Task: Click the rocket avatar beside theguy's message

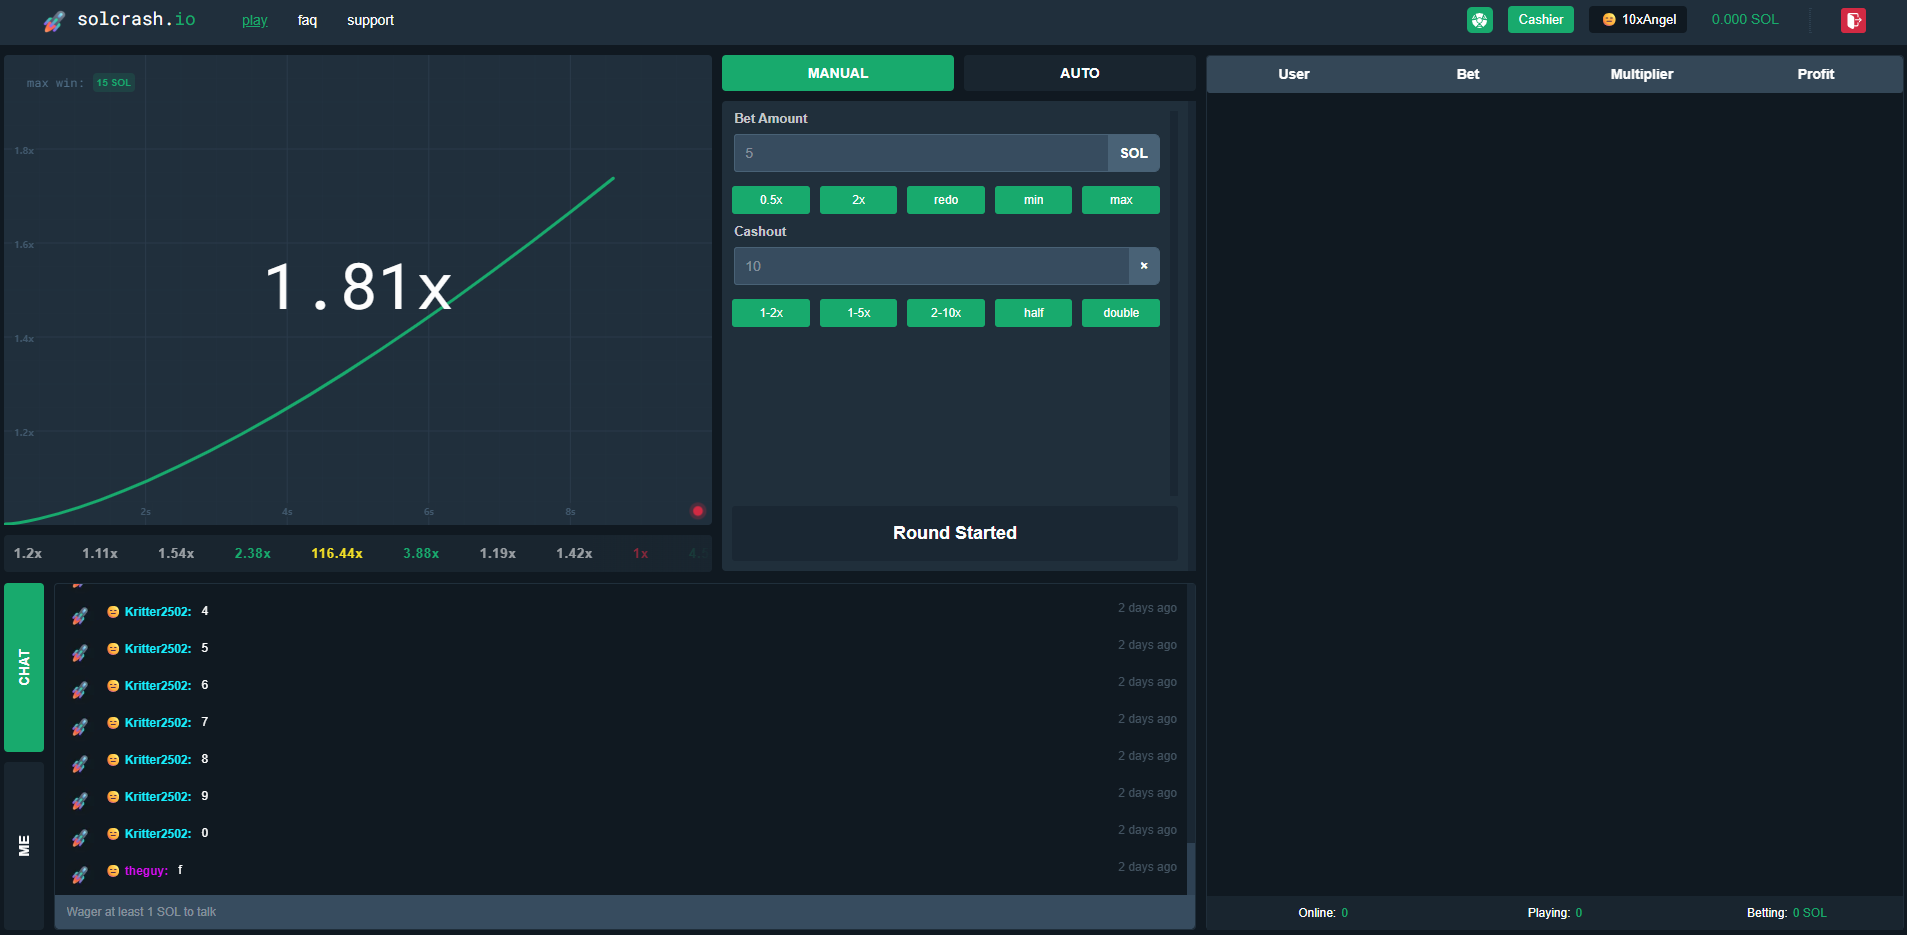Action: 80,875
